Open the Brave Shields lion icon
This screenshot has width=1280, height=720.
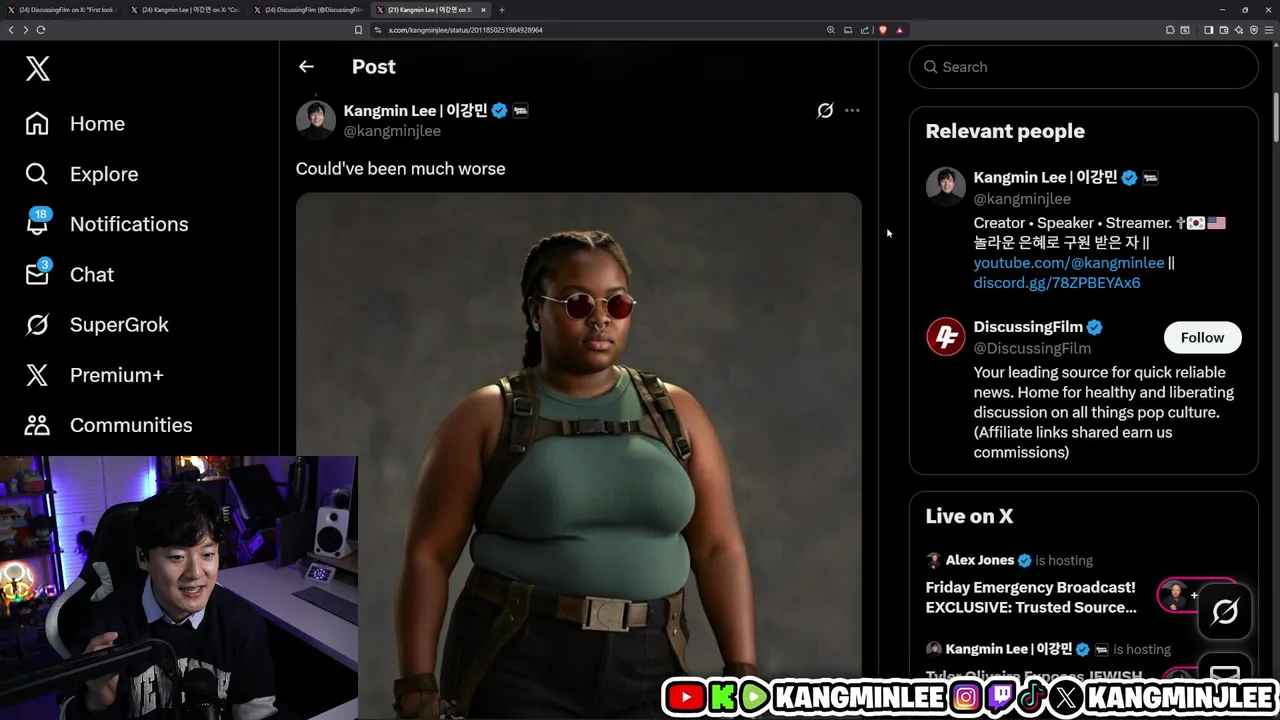pos(882,30)
